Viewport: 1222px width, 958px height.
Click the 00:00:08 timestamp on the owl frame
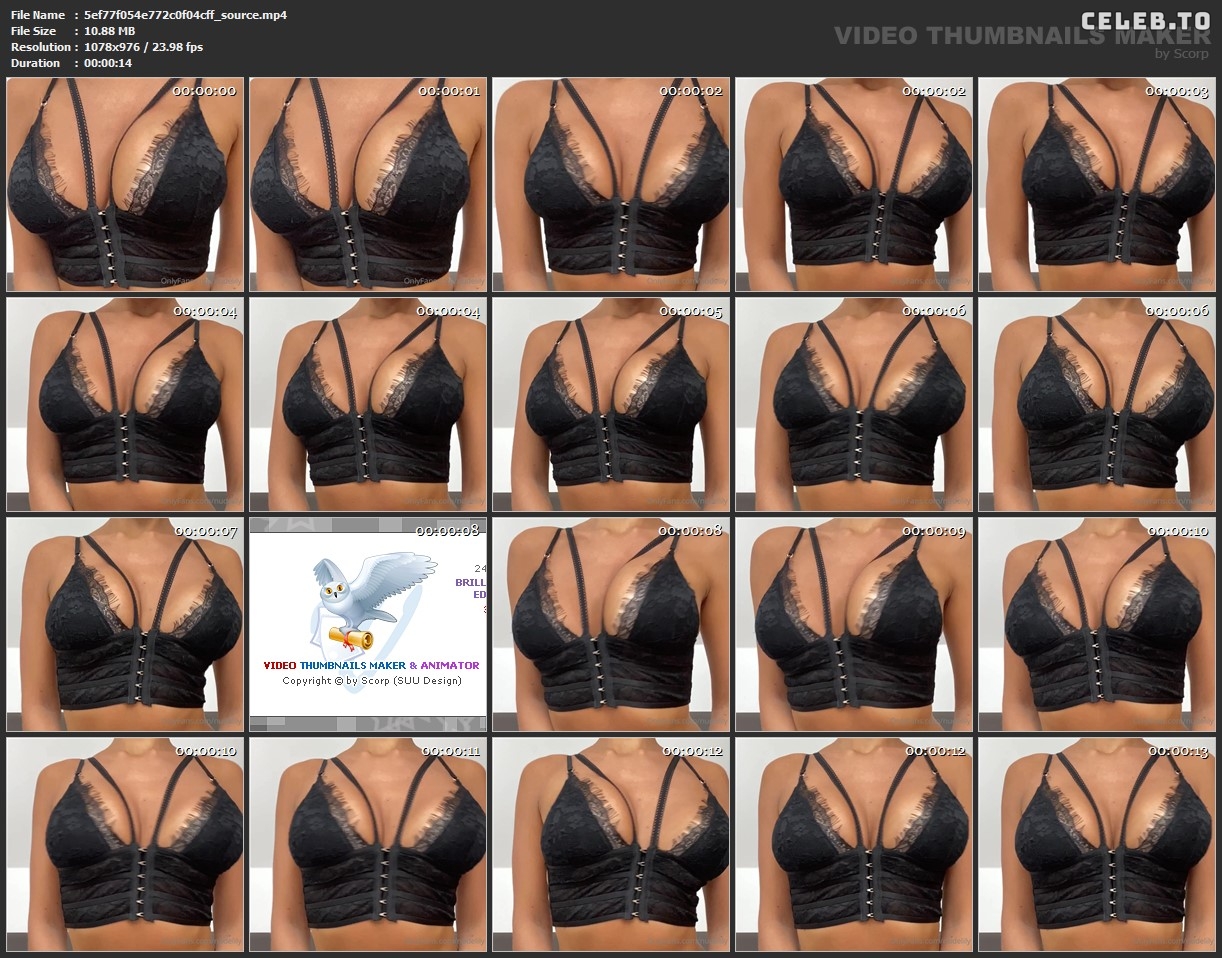451,531
